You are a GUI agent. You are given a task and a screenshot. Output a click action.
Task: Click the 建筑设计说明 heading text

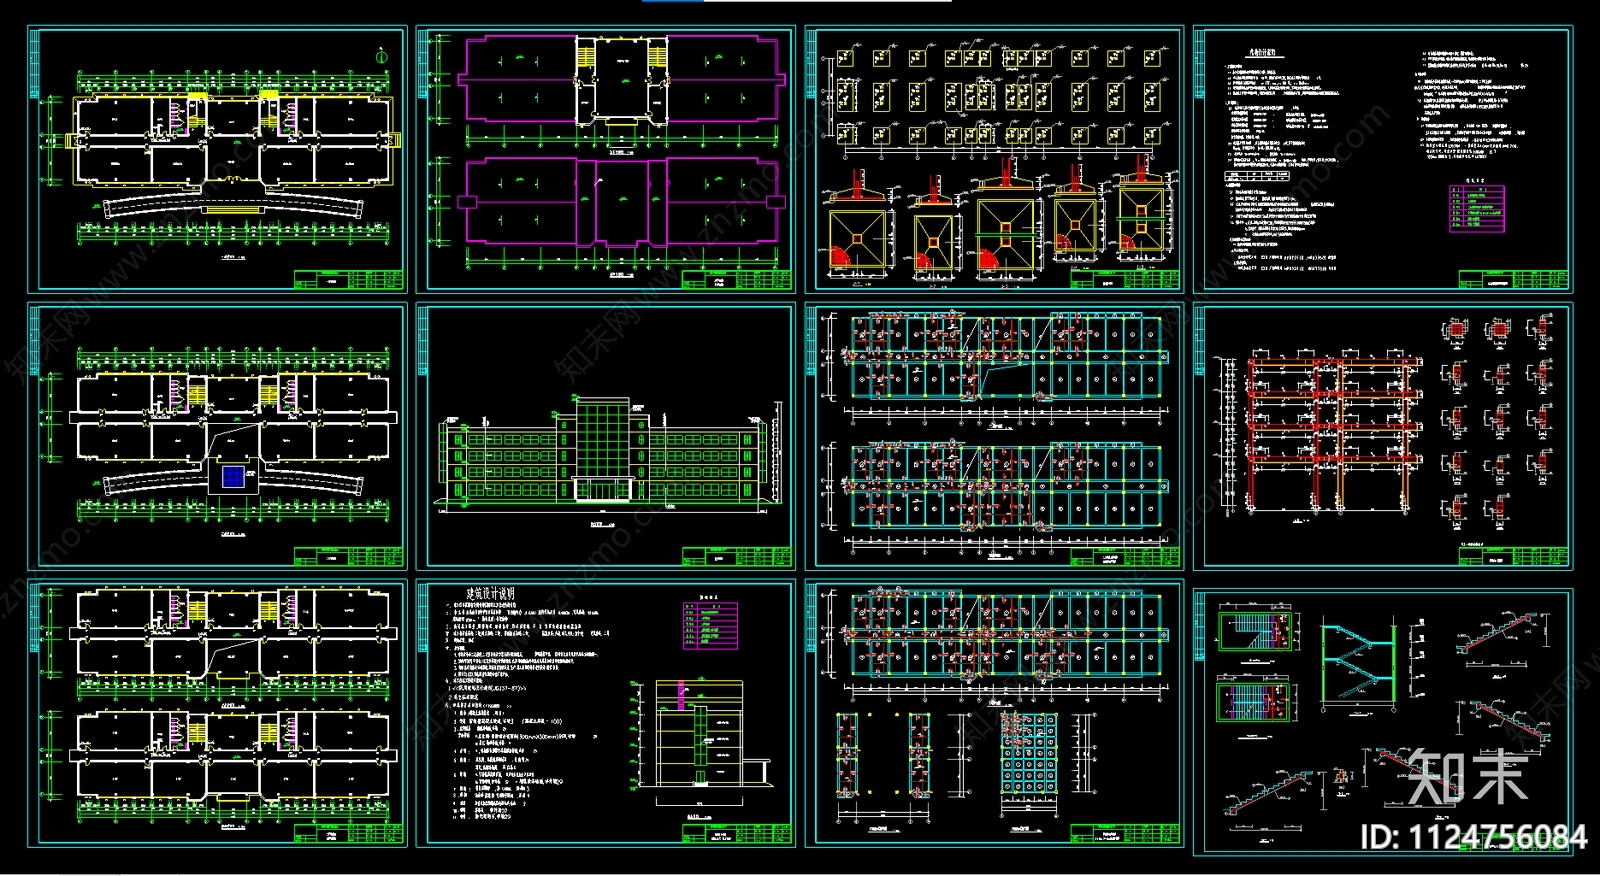click(490, 594)
